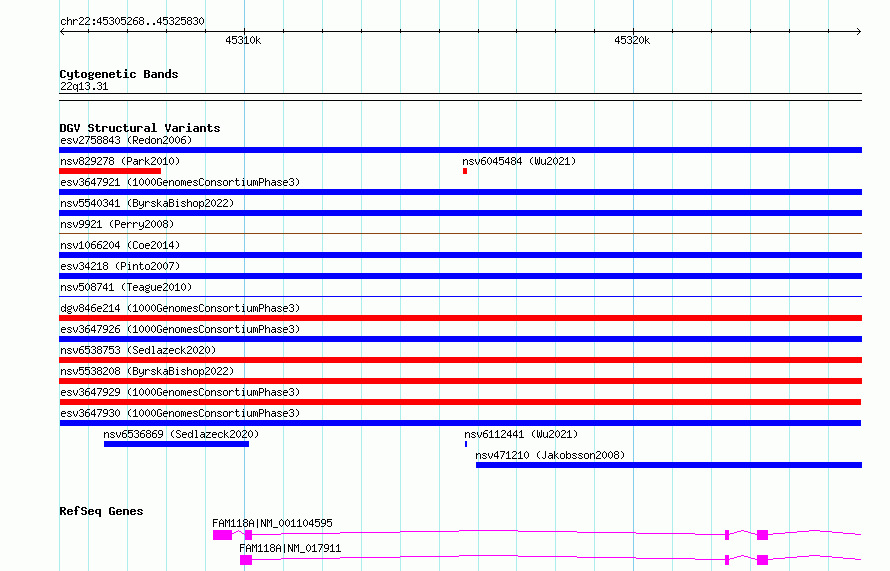Screen dimensions: 890x571
Task: Click the nsv5540341 (ByrskaBishop2022) label
Action: coord(147,203)
